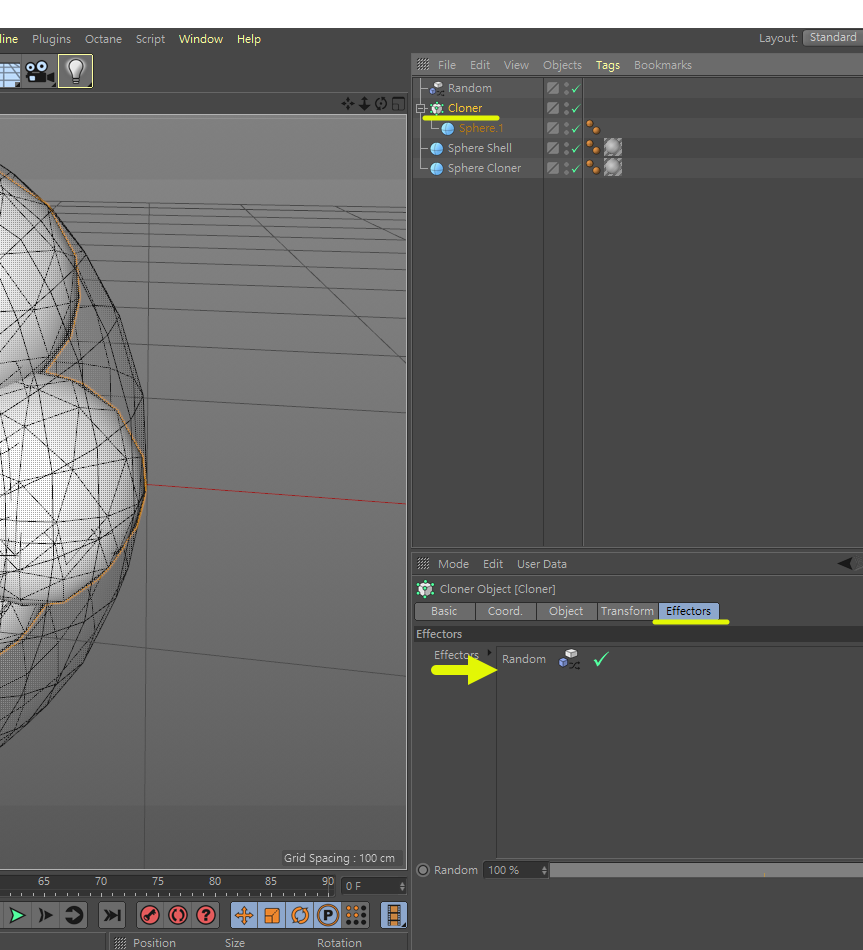Image resolution: width=863 pixels, height=950 pixels.
Task: Click the Sphere Cloner object icon
Action: [x=436, y=168]
